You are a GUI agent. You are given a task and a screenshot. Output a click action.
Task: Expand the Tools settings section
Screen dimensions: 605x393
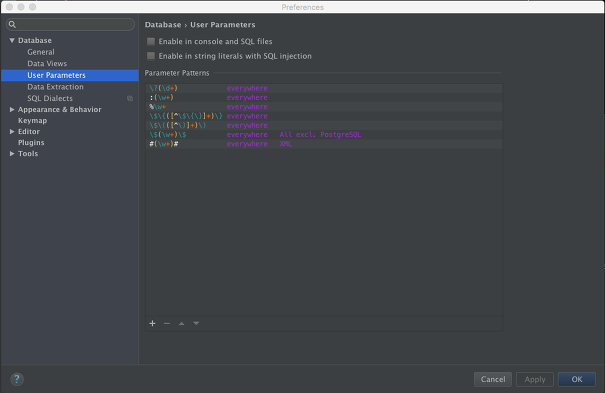point(12,153)
